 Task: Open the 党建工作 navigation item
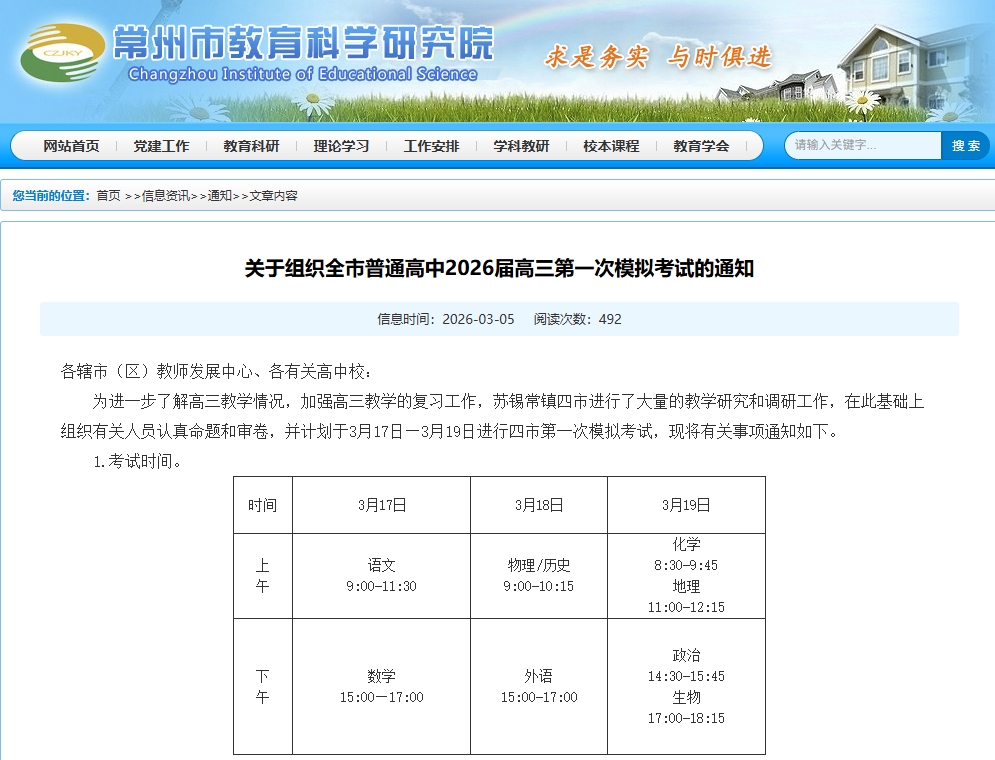(162, 145)
